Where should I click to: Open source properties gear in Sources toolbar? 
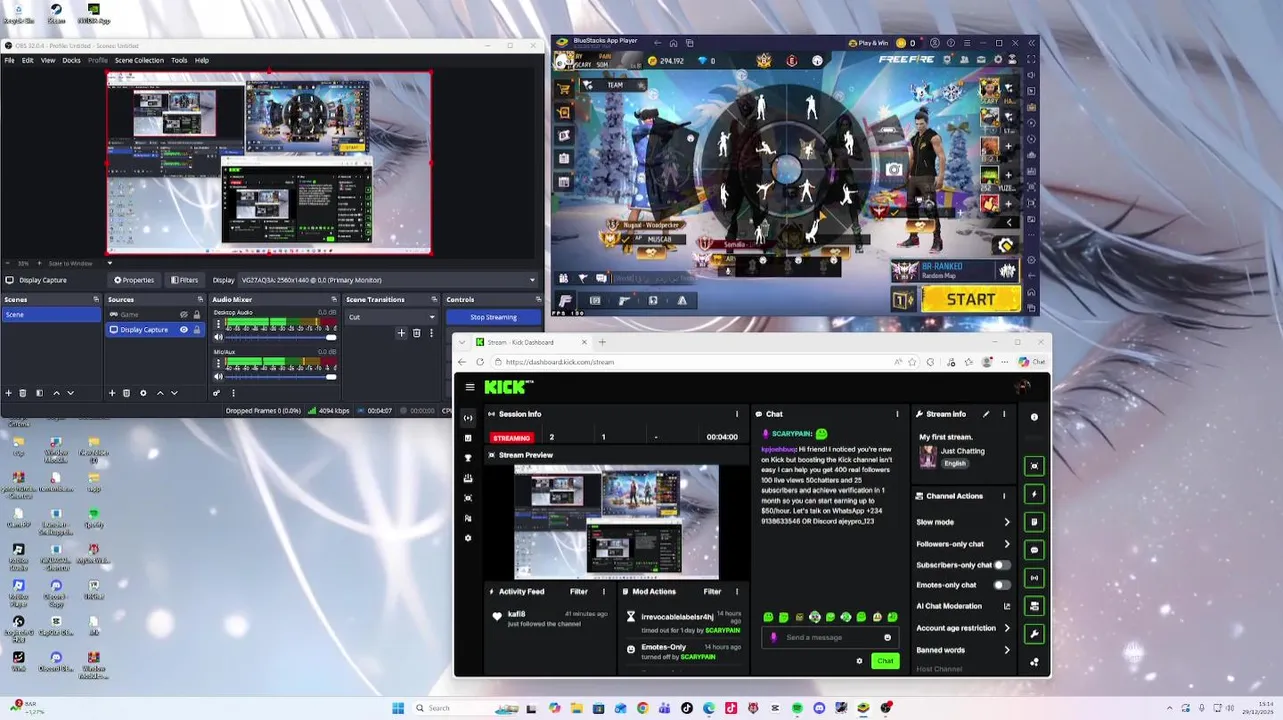pos(143,393)
